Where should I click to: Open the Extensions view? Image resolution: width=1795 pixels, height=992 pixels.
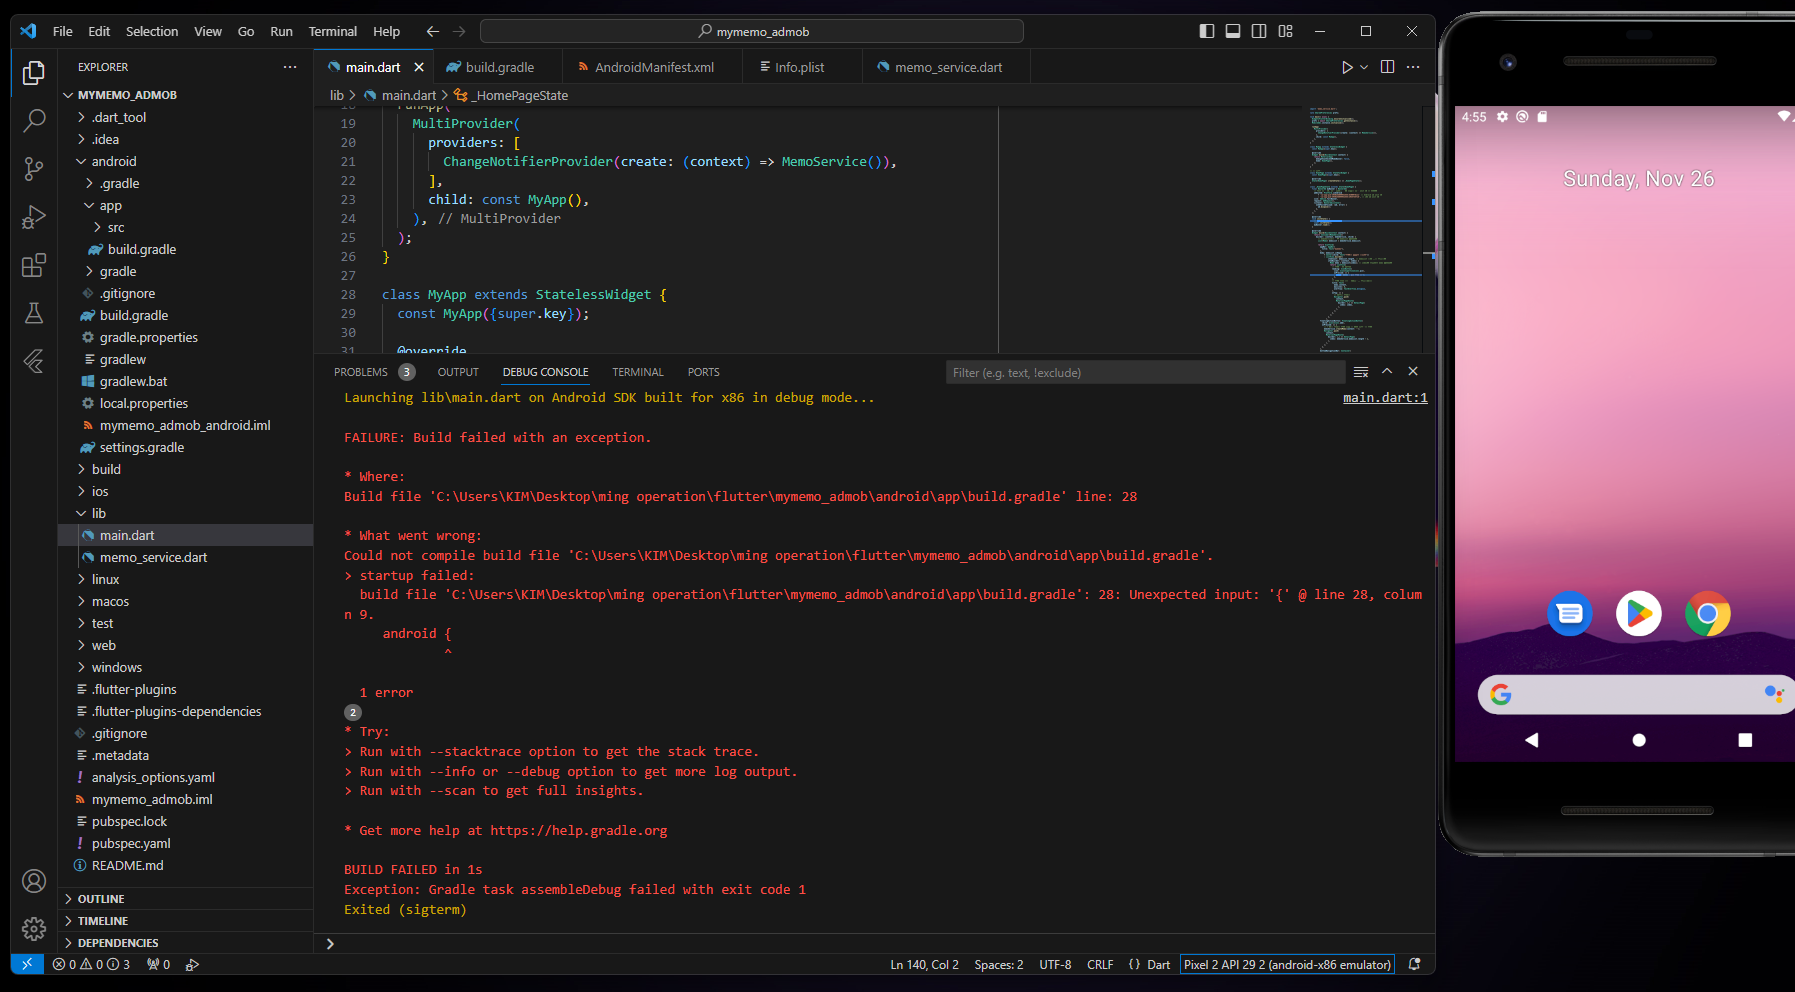pyautogui.click(x=34, y=265)
